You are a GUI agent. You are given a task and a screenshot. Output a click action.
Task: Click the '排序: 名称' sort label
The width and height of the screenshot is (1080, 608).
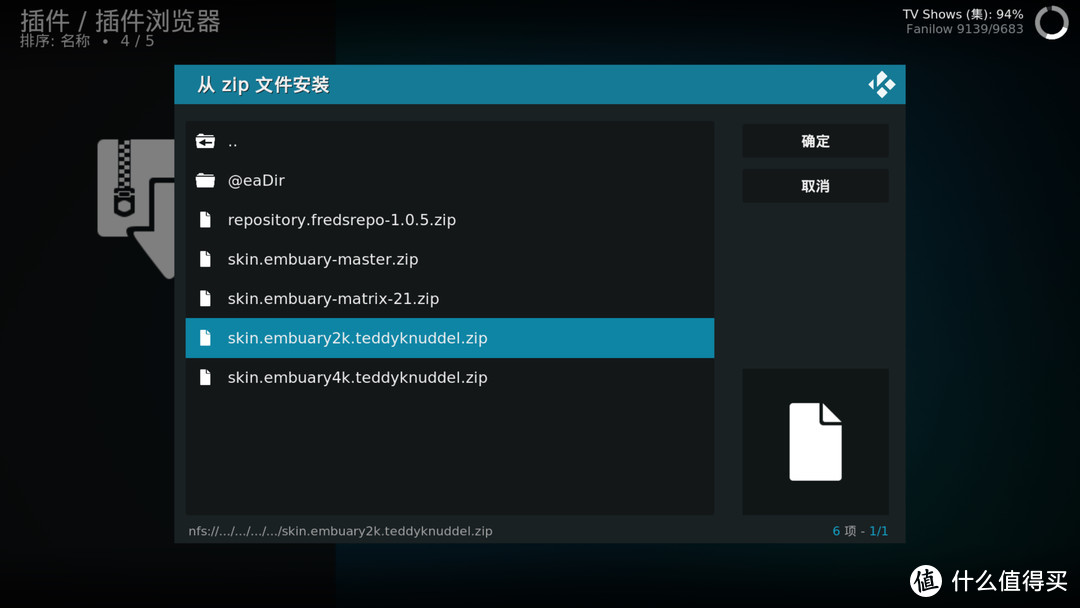tap(55, 41)
